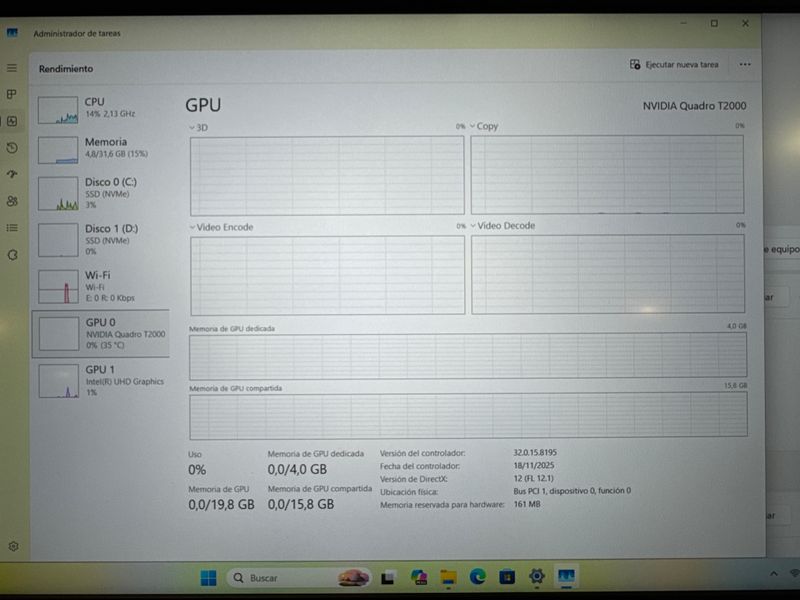
Task: Open the Windows Start menu
Action: point(208,578)
